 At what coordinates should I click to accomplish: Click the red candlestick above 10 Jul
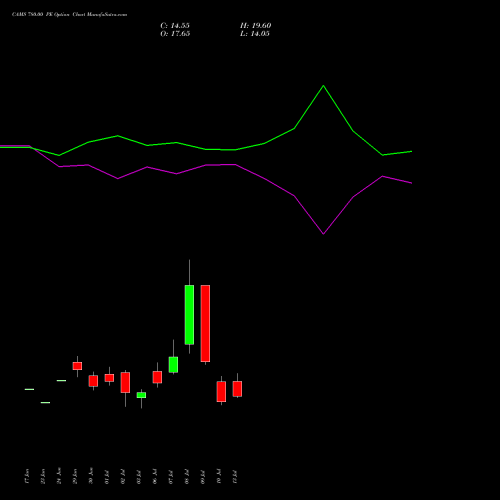point(221,392)
